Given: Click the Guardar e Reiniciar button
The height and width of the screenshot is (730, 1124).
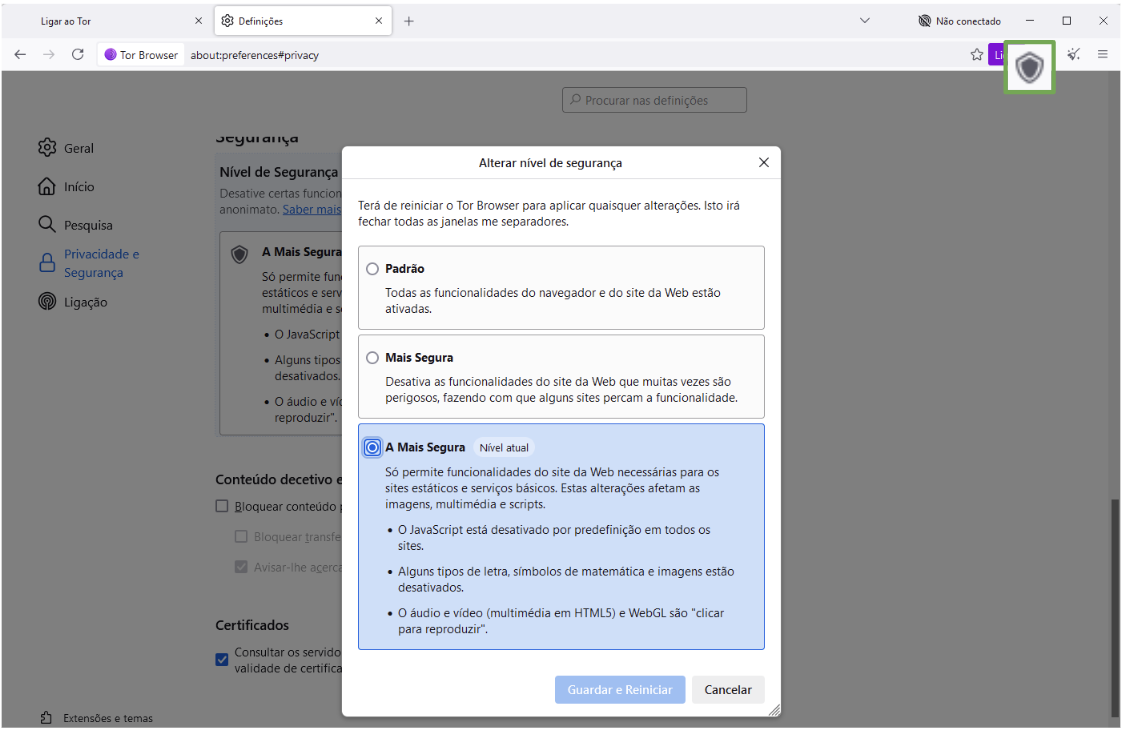Looking at the screenshot, I should [620, 689].
